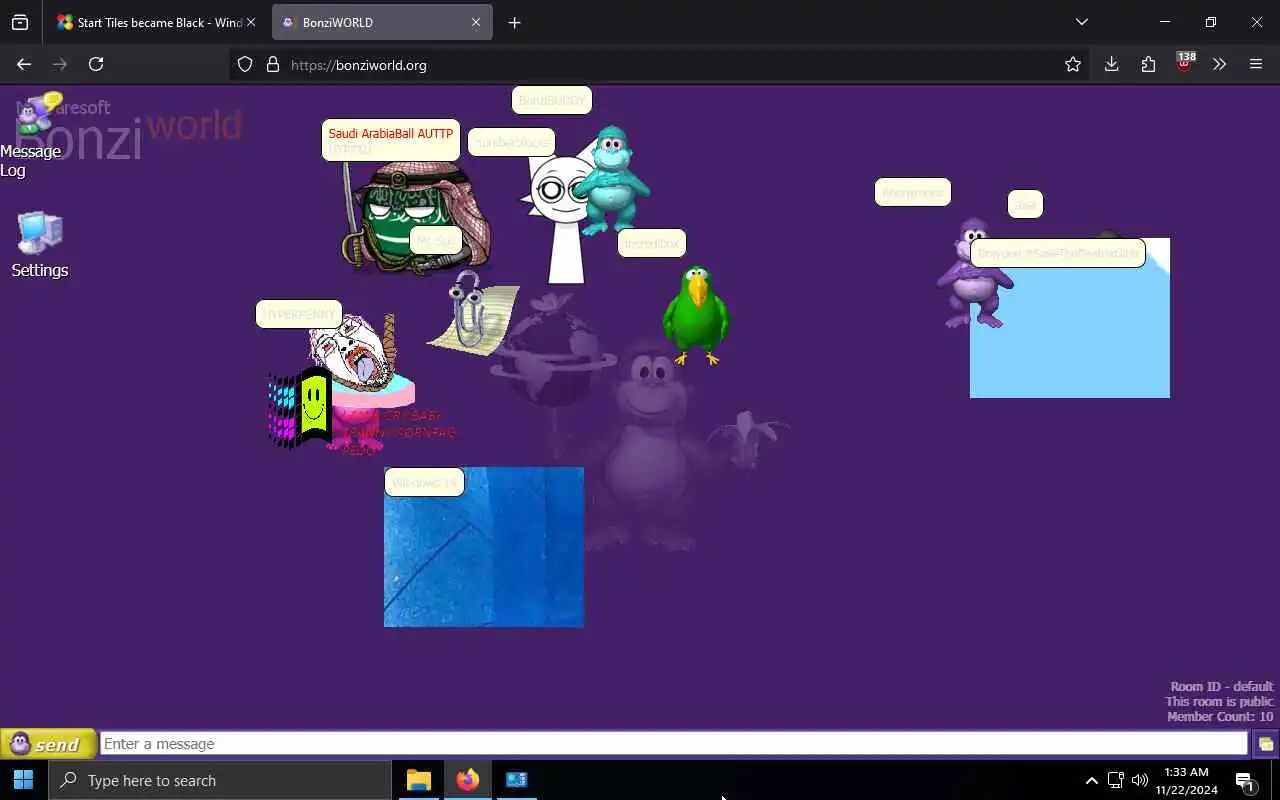Open the network status tray icon
This screenshot has width=1280, height=800.
1116,780
